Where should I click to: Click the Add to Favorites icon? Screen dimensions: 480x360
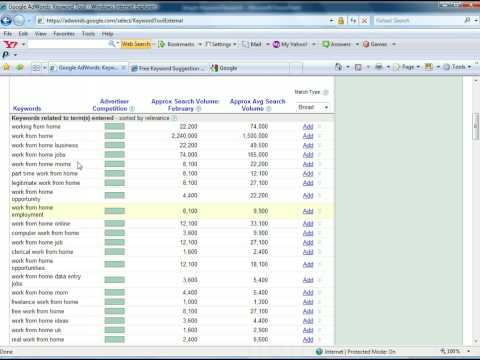click(20, 68)
